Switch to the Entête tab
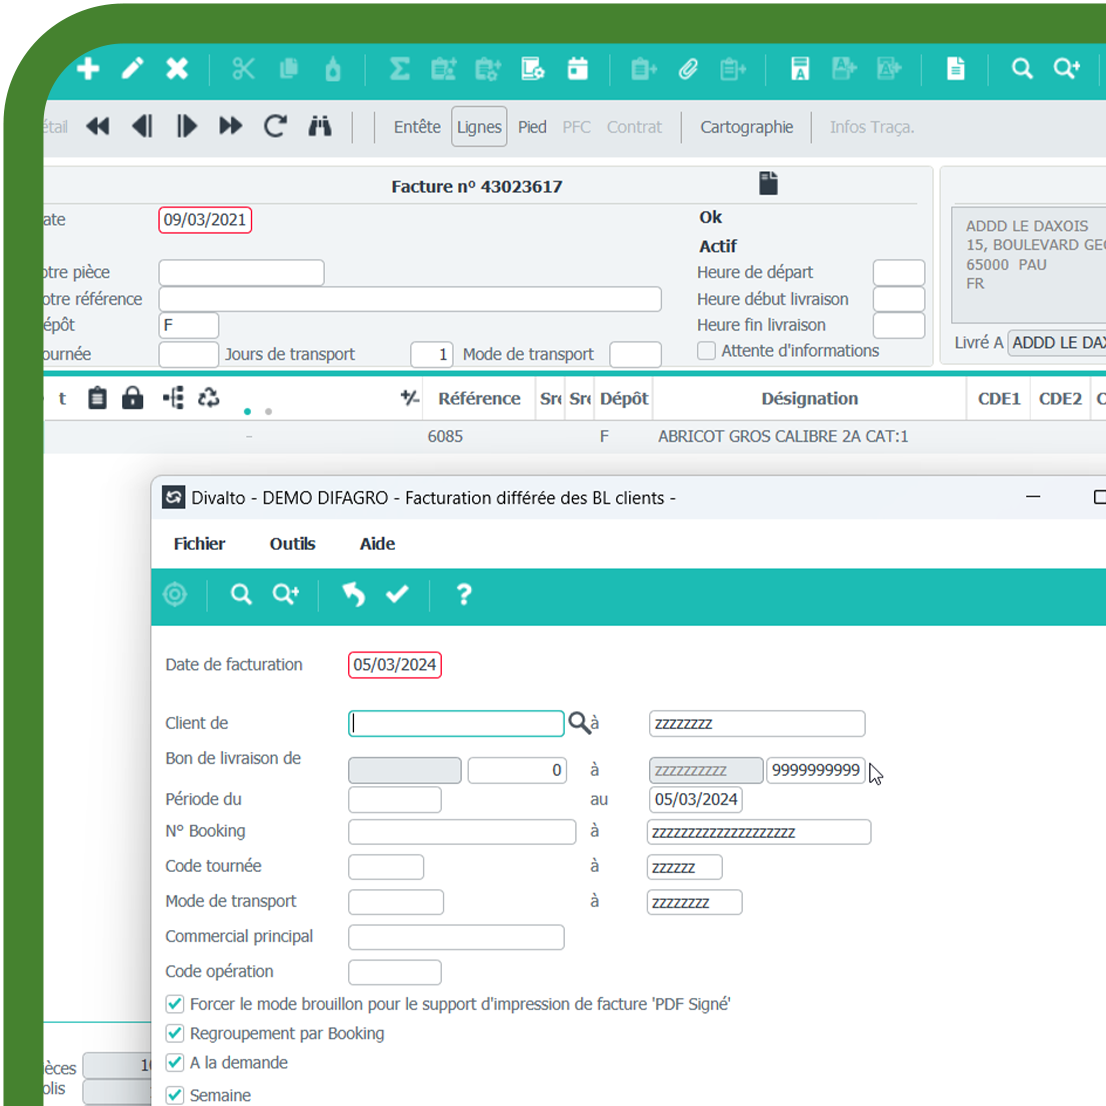This screenshot has width=1106, height=1106. point(417,127)
